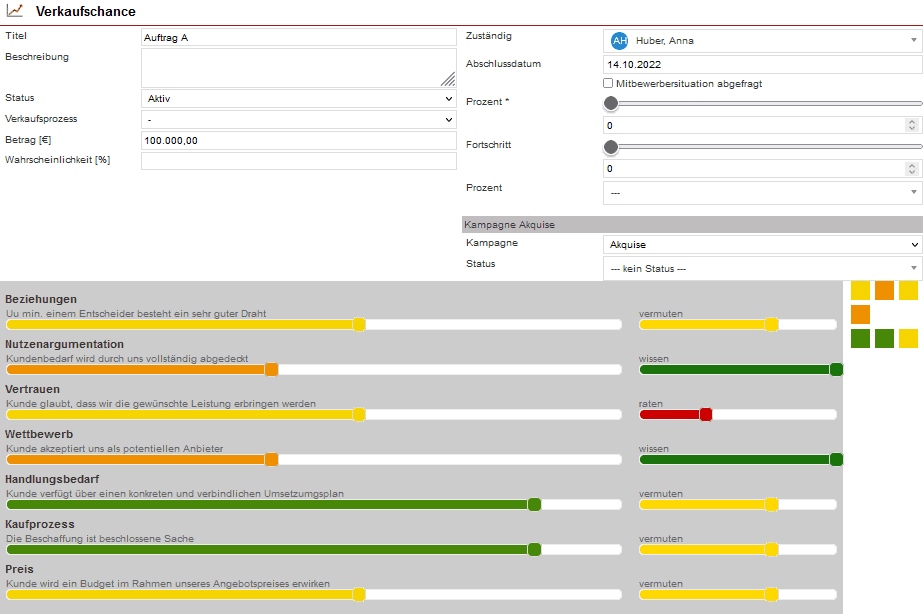Image resolution: width=923 pixels, height=614 pixels.
Task: Click into the Beschreibung text area
Action: 298,68
